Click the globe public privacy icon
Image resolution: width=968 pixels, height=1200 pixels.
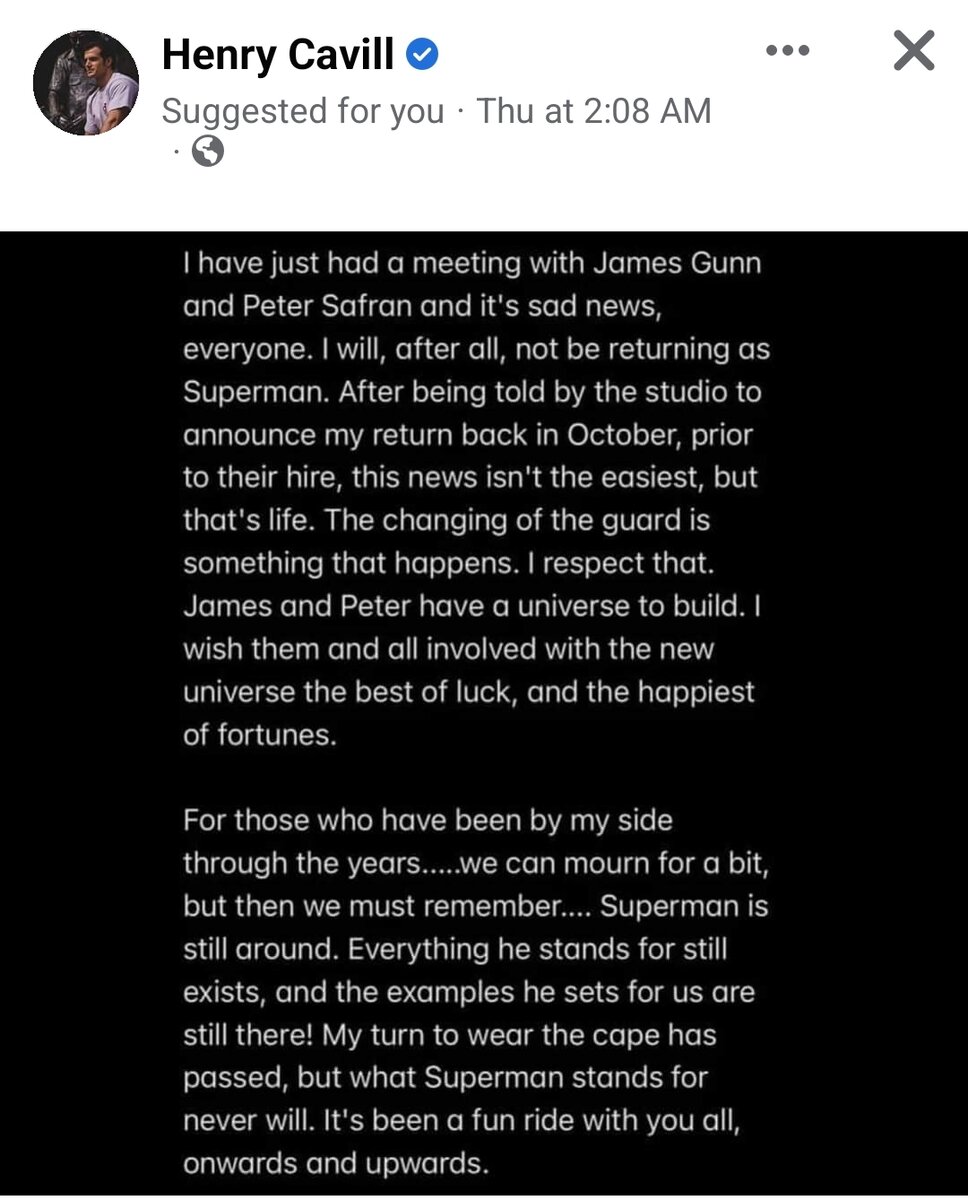tap(208, 152)
